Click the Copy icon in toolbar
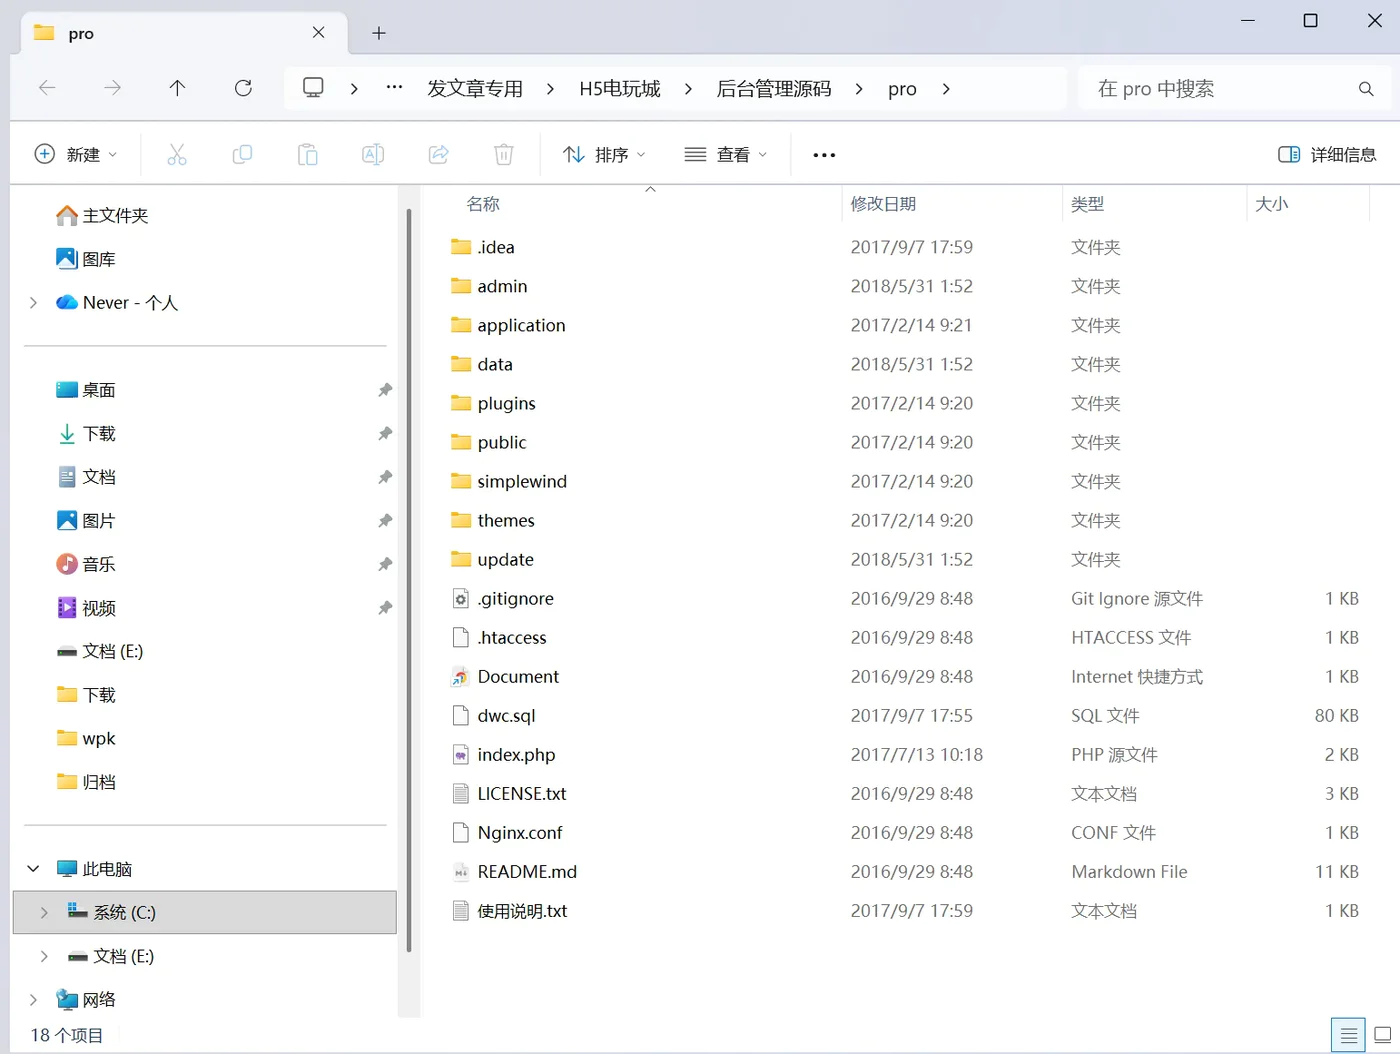The width and height of the screenshot is (1400, 1054). 242,154
